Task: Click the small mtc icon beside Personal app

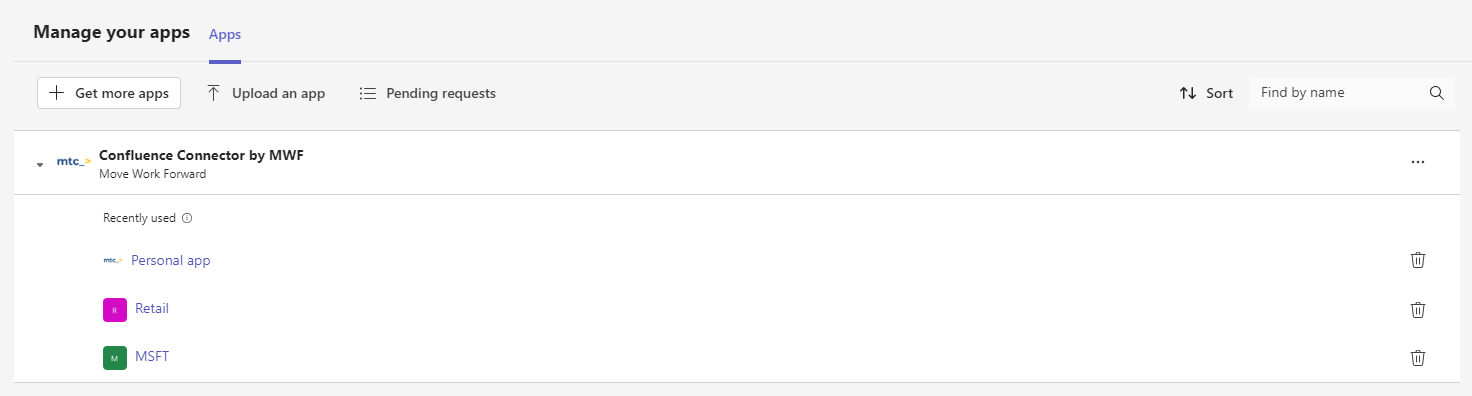Action: click(113, 260)
